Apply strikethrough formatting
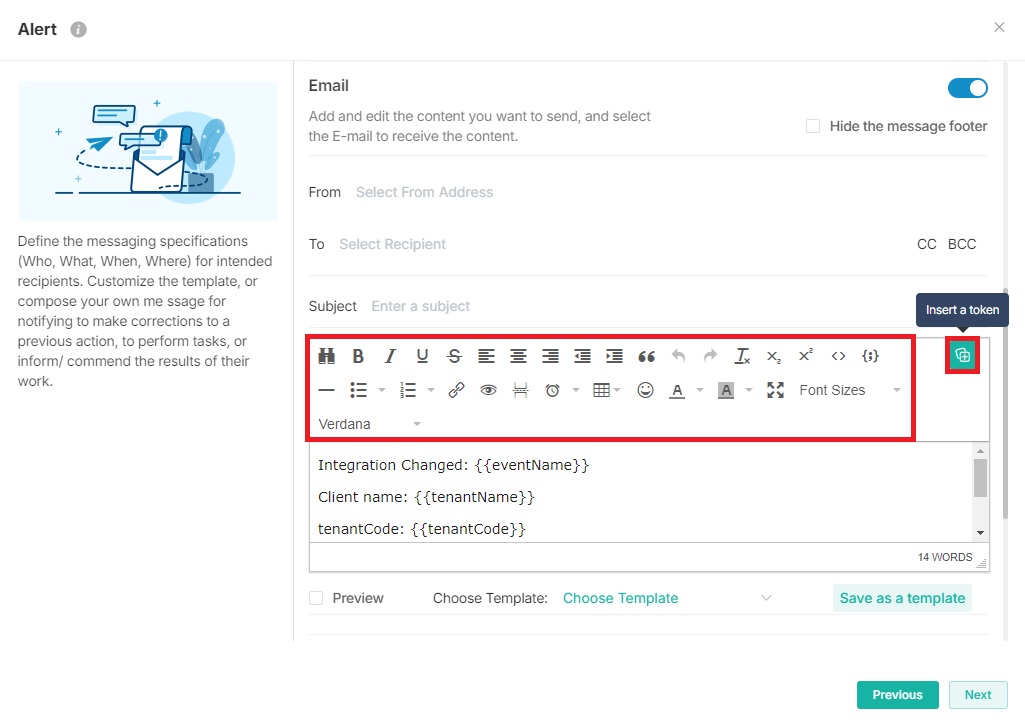 click(x=454, y=356)
